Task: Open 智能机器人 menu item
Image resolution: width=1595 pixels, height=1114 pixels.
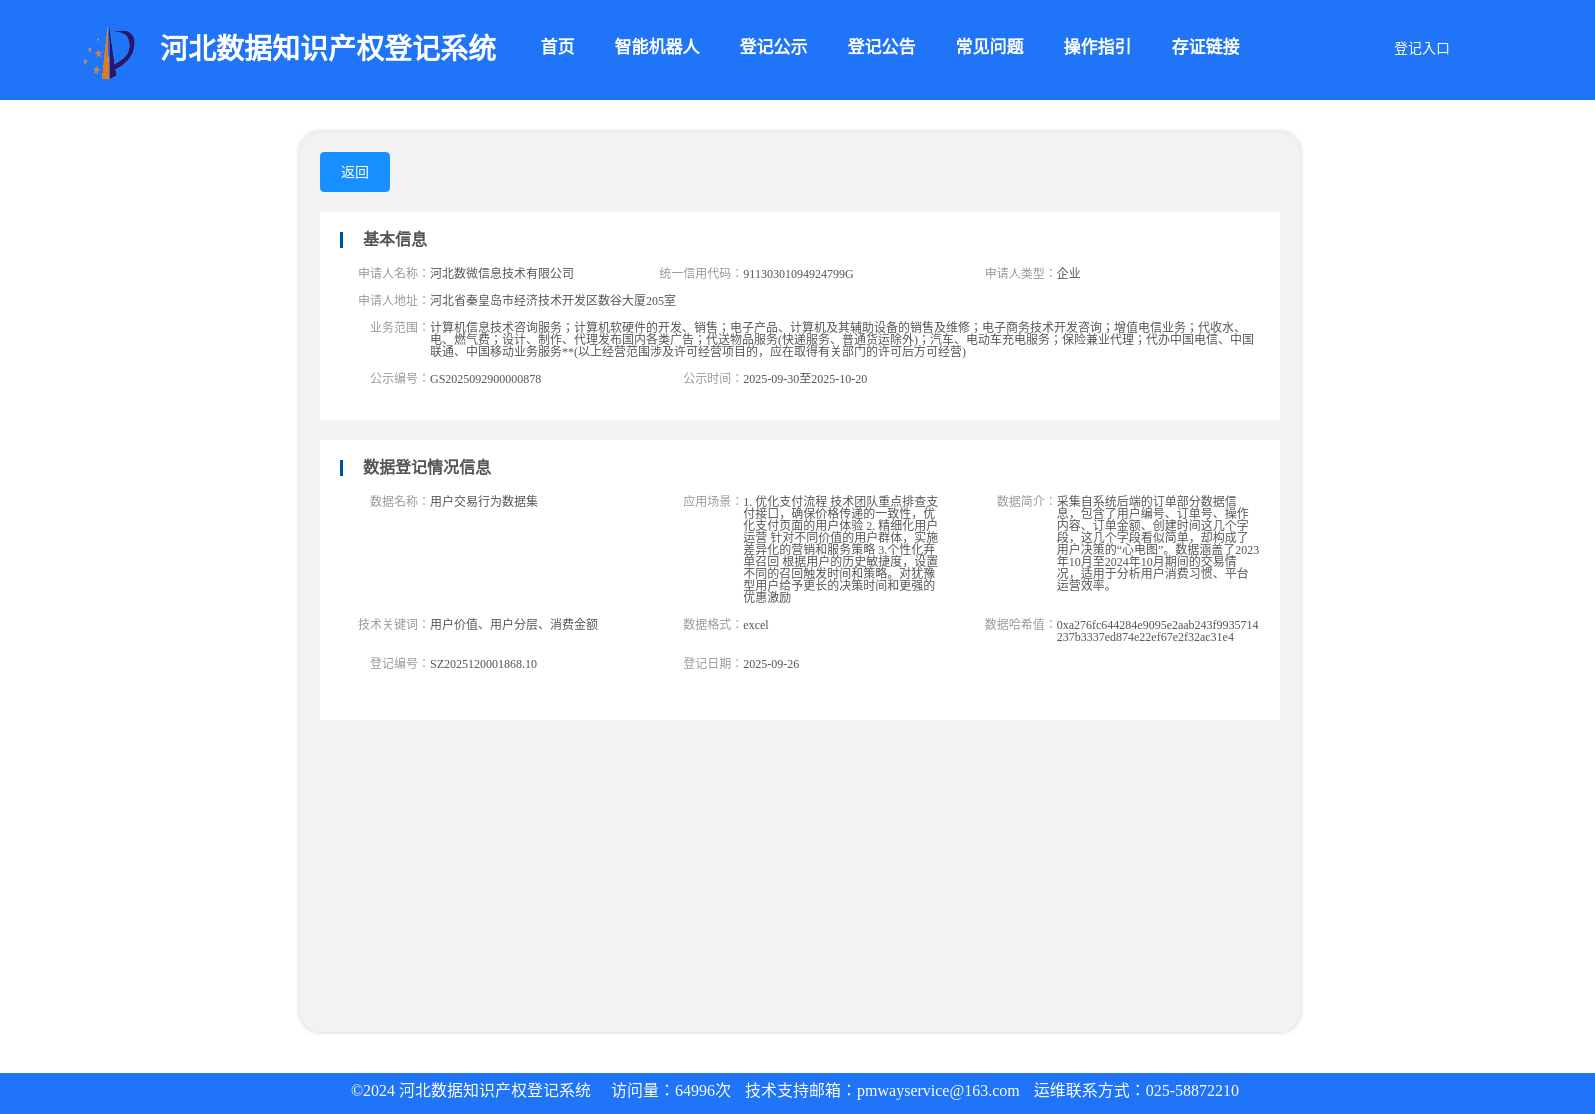Action: 656,47
